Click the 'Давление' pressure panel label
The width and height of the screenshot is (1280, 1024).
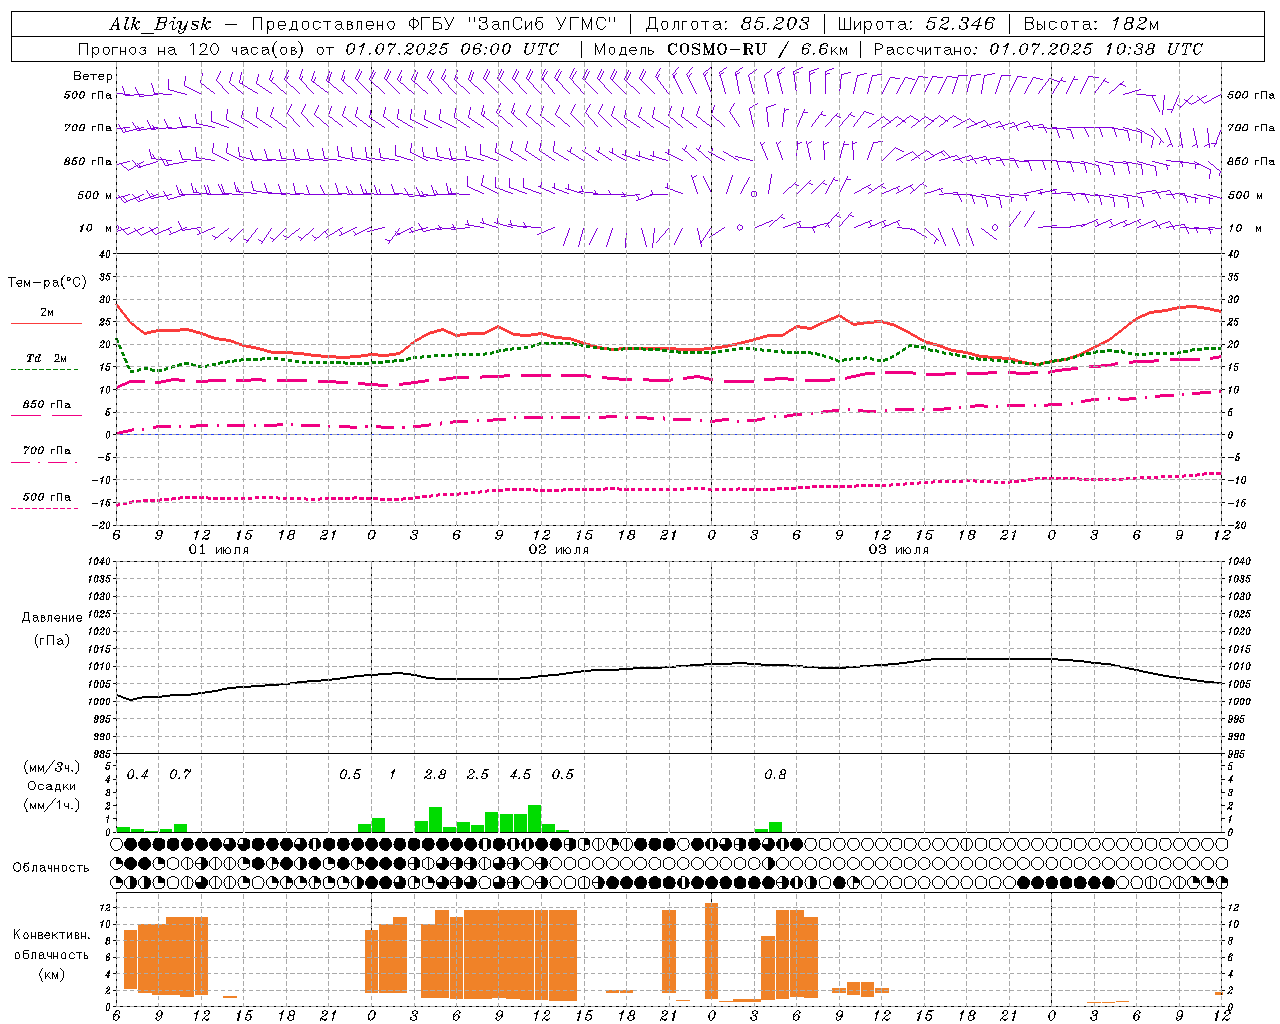point(52,618)
